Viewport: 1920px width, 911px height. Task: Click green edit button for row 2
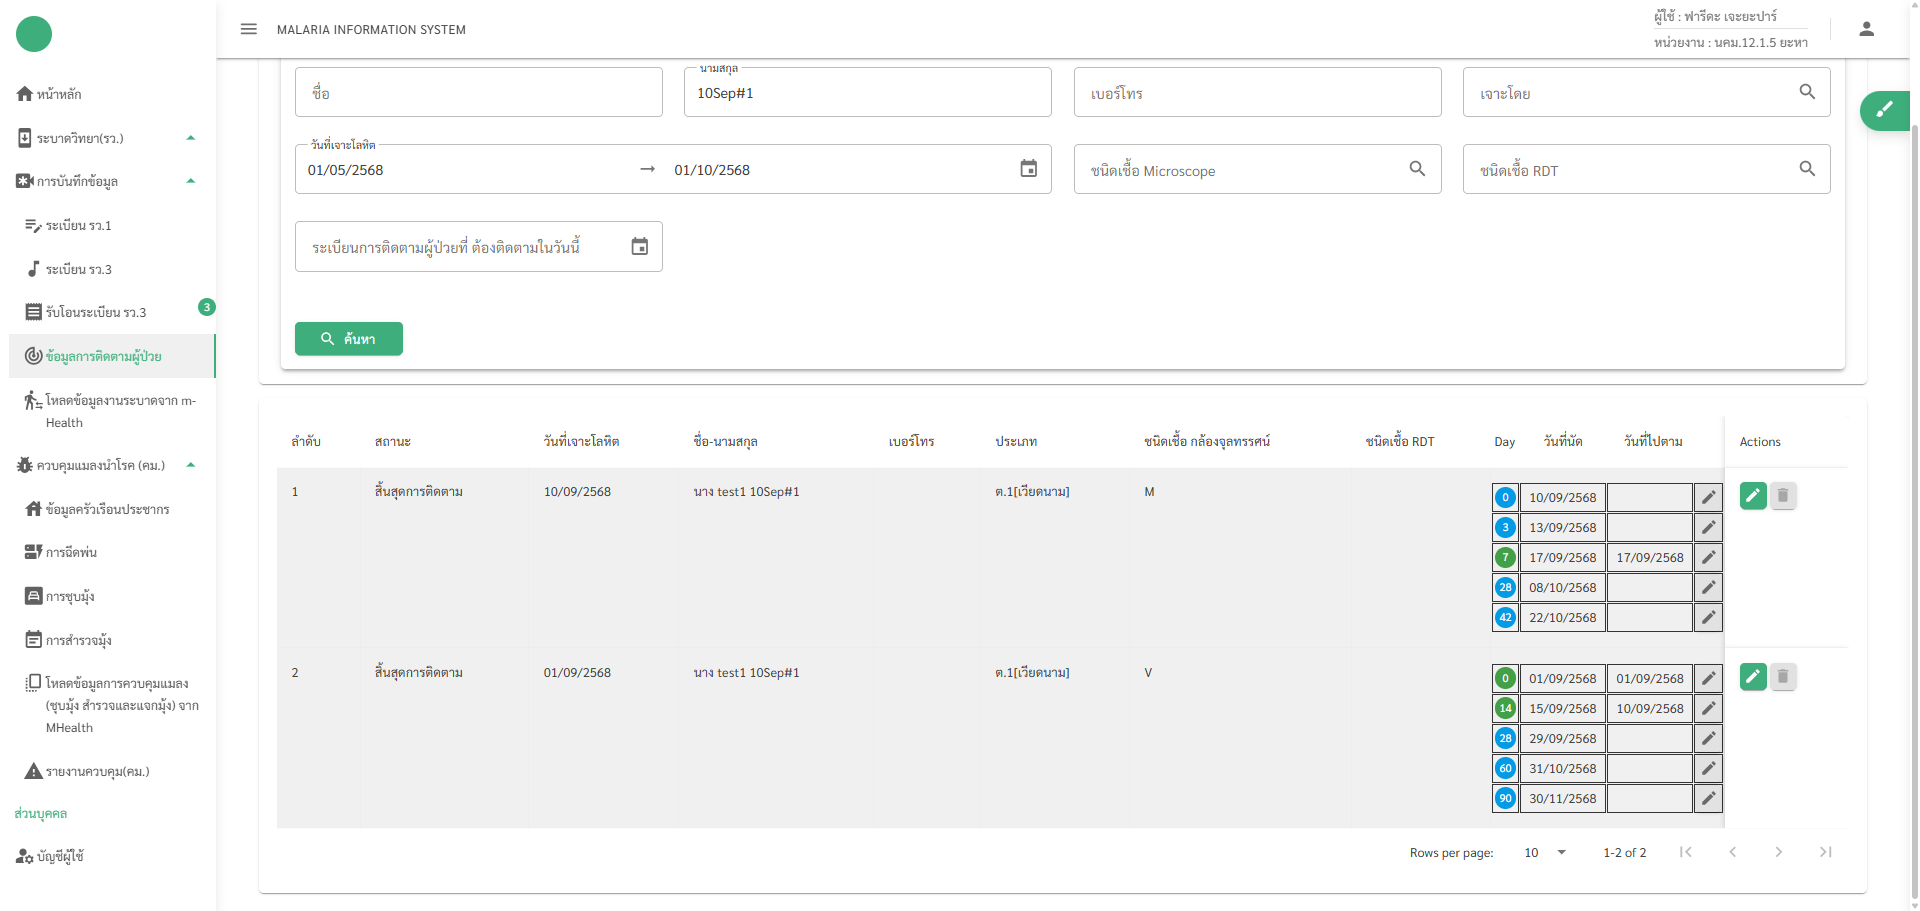[1753, 677]
